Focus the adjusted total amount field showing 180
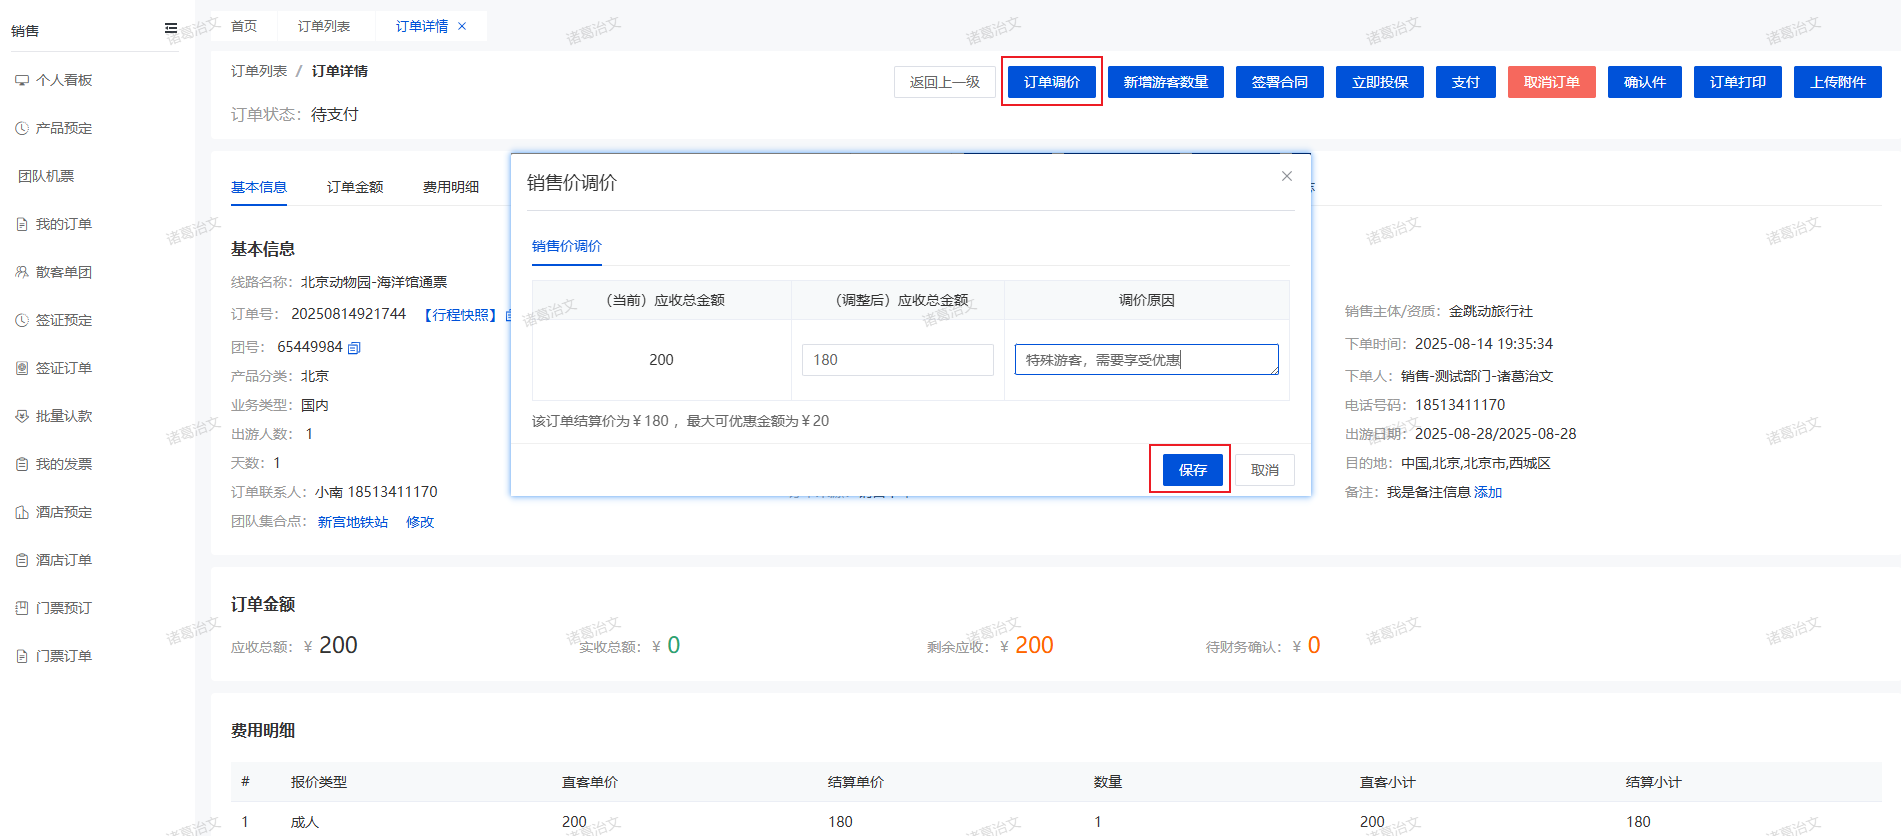This screenshot has width=1901, height=836. [897, 360]
